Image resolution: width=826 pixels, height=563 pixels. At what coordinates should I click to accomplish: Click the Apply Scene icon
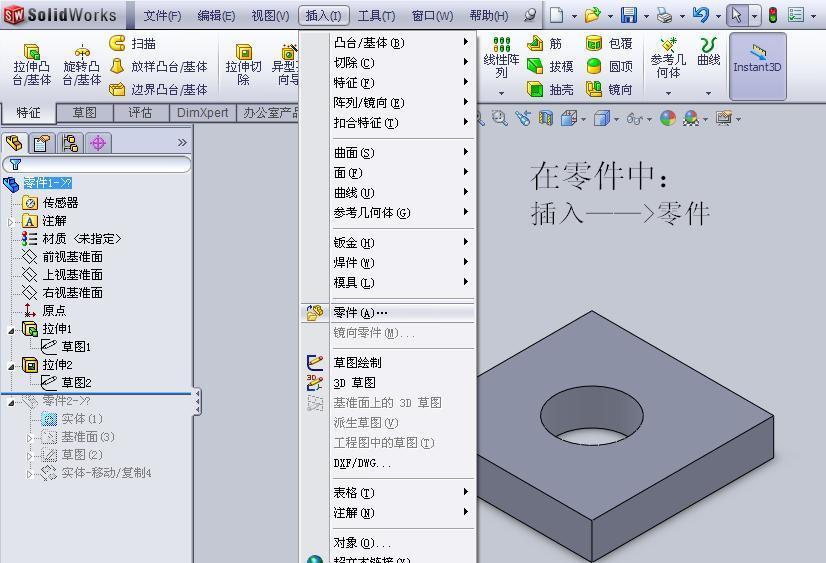[691, 118]
